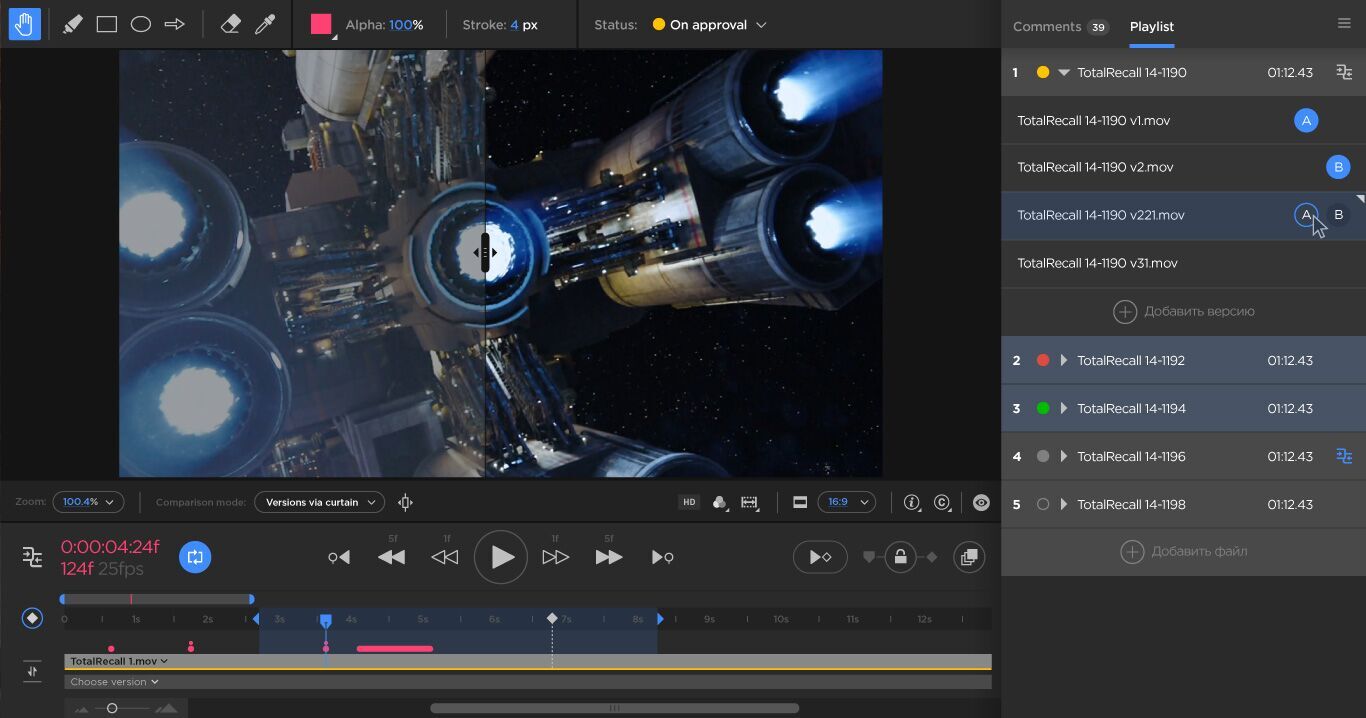Open the zoom 100.4% dropdown
The height and width of the screenshot is (718, 1366).
click(89, 502)
